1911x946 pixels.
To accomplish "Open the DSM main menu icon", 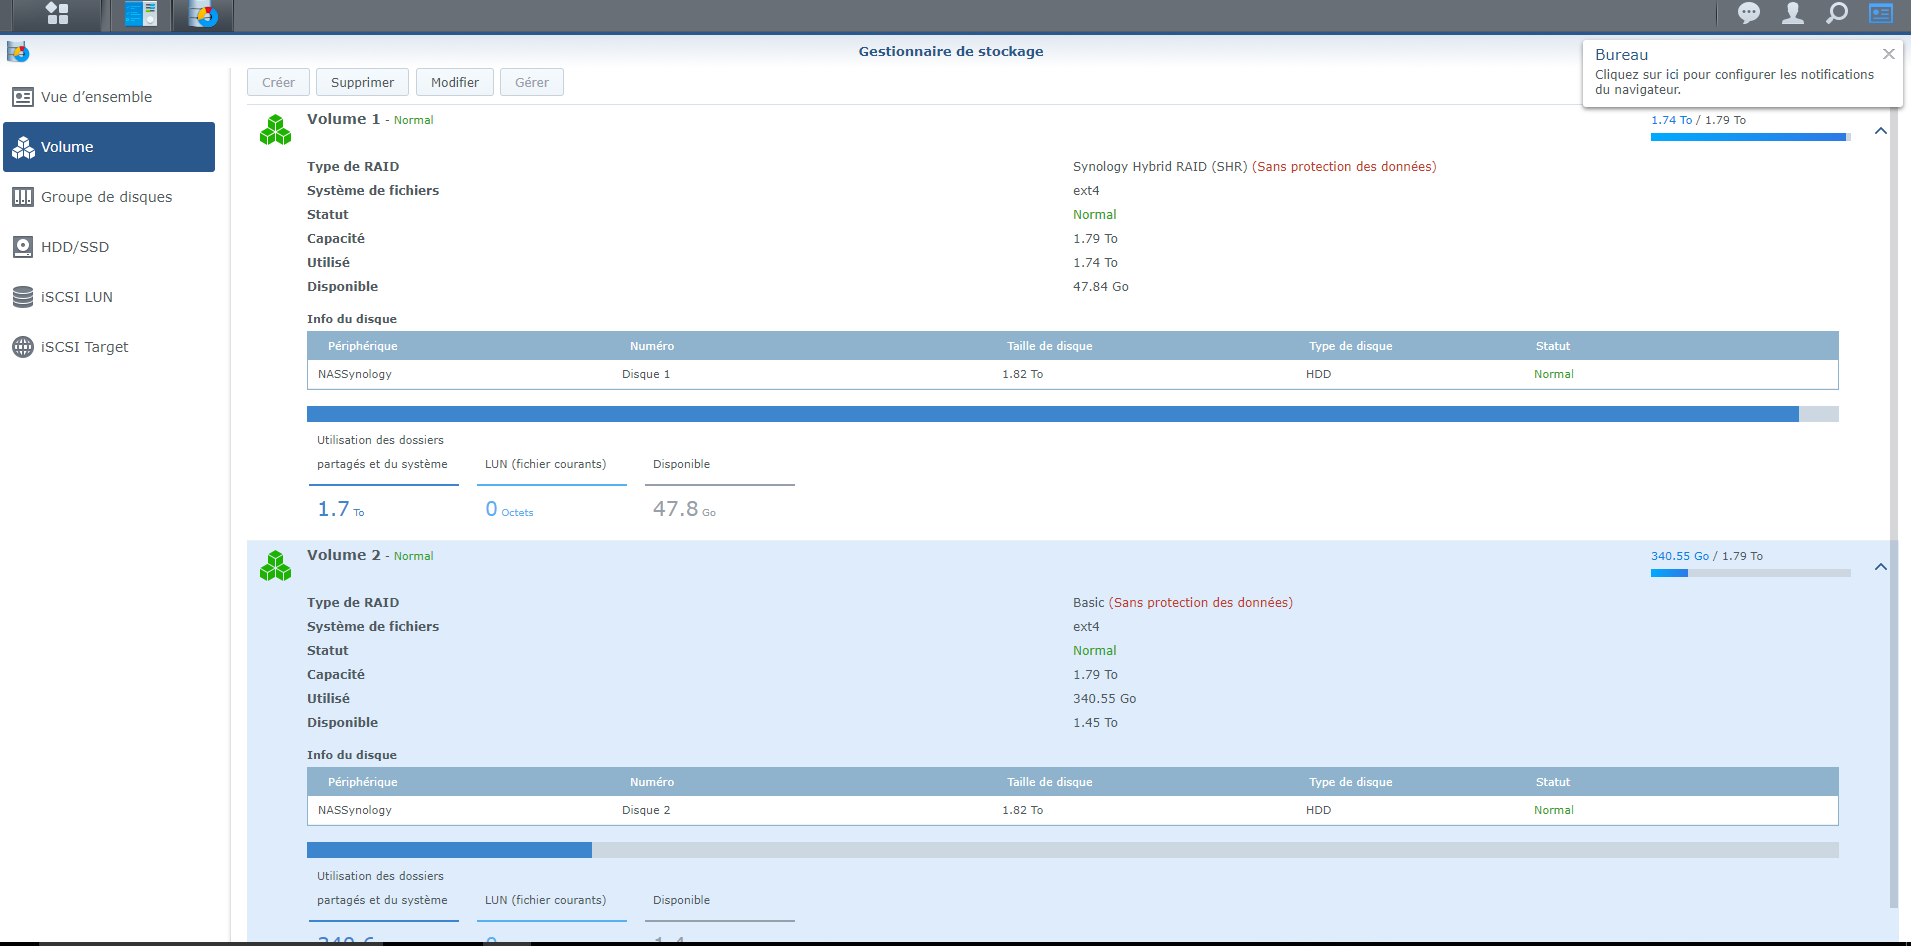I will 57,14.
